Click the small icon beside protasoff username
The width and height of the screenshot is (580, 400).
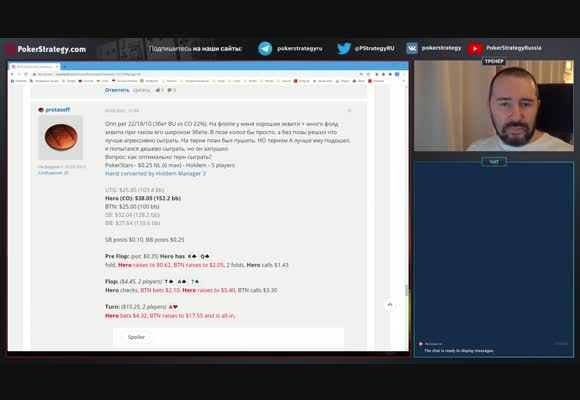(x=41, y=110)
